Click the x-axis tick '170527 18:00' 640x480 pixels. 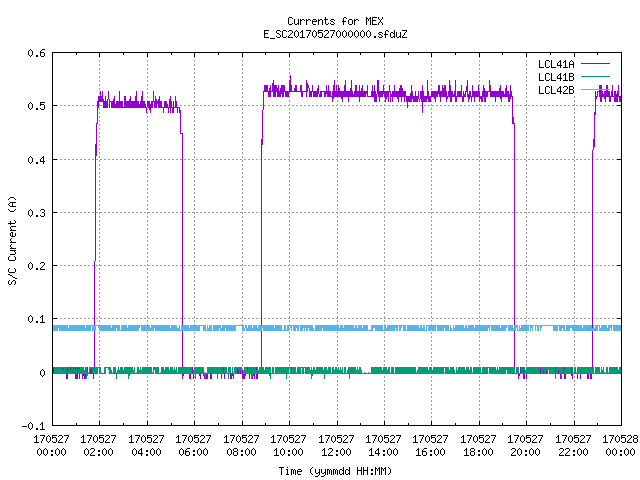pyautogui.click(x=478, y=446)
